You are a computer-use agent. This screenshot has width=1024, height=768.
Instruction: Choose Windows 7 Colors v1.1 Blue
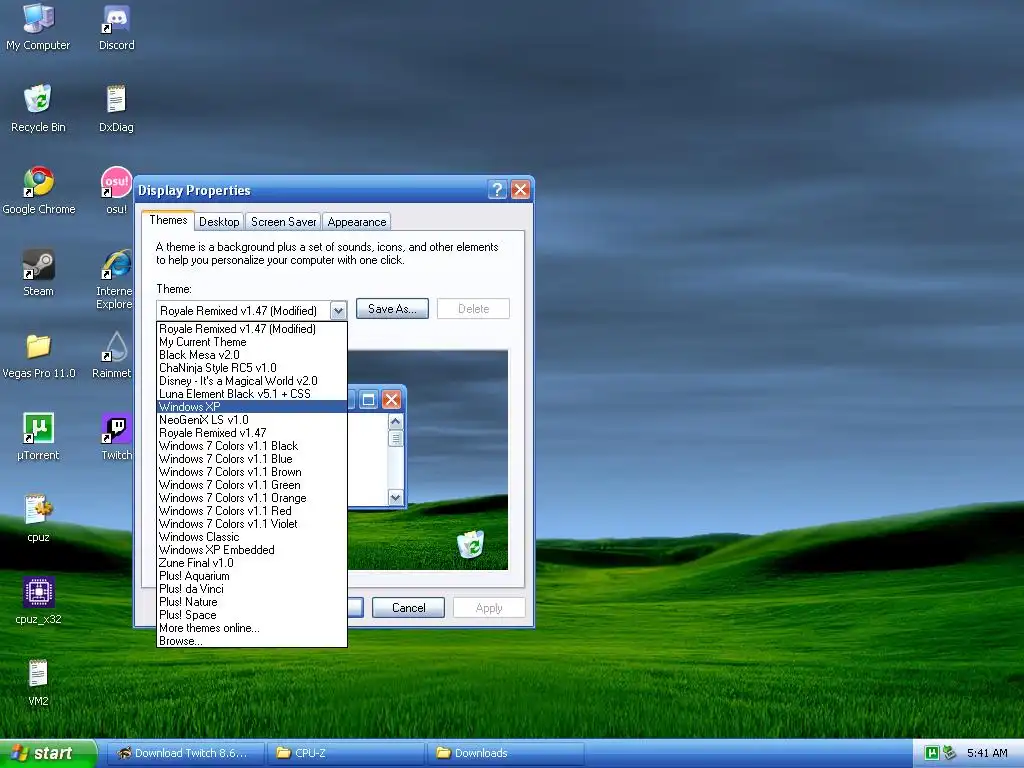click(251, 459)
